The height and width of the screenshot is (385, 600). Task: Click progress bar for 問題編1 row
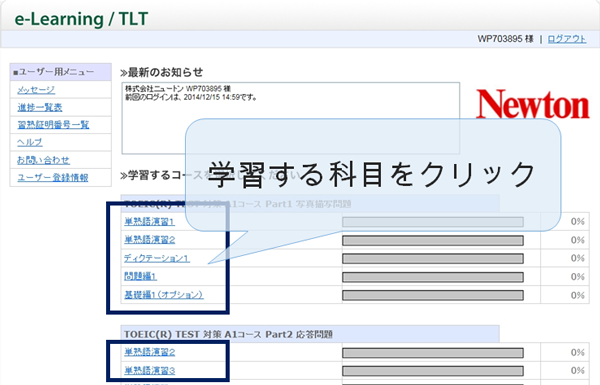[433, 277]
